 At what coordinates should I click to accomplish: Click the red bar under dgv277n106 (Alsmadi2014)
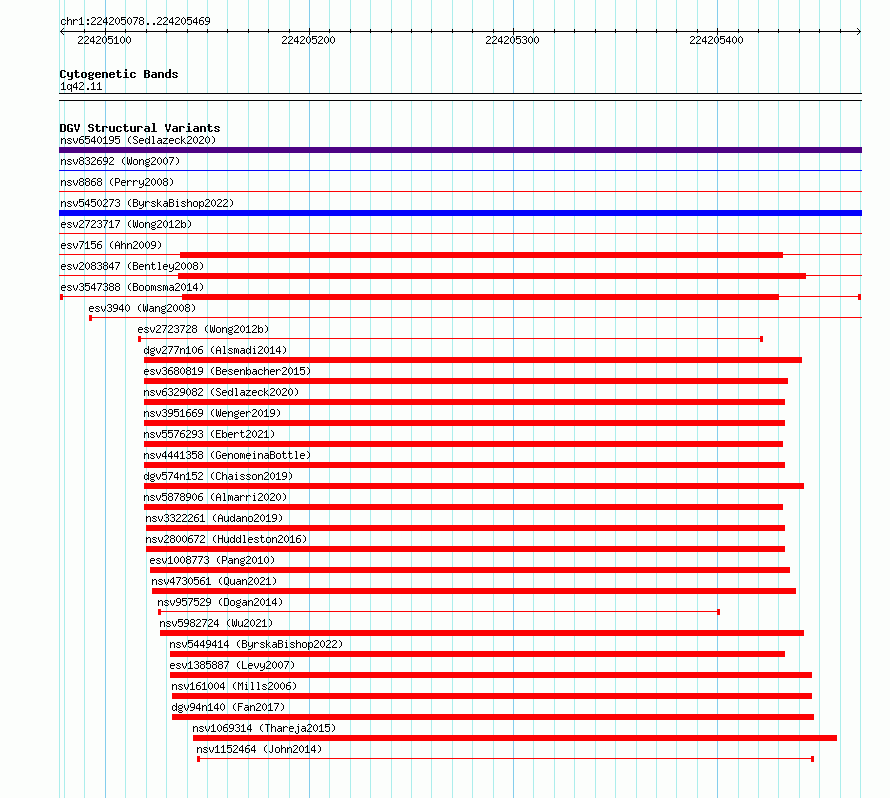point(473,360)
